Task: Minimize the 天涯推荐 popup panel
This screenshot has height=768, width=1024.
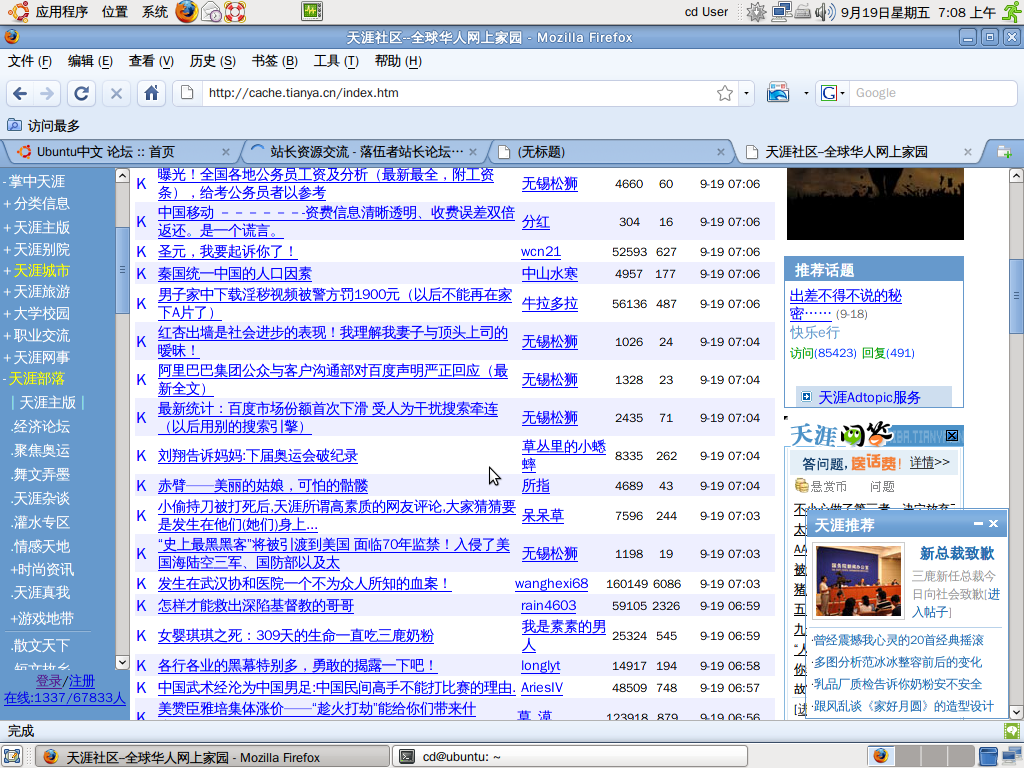Action: 978,524
